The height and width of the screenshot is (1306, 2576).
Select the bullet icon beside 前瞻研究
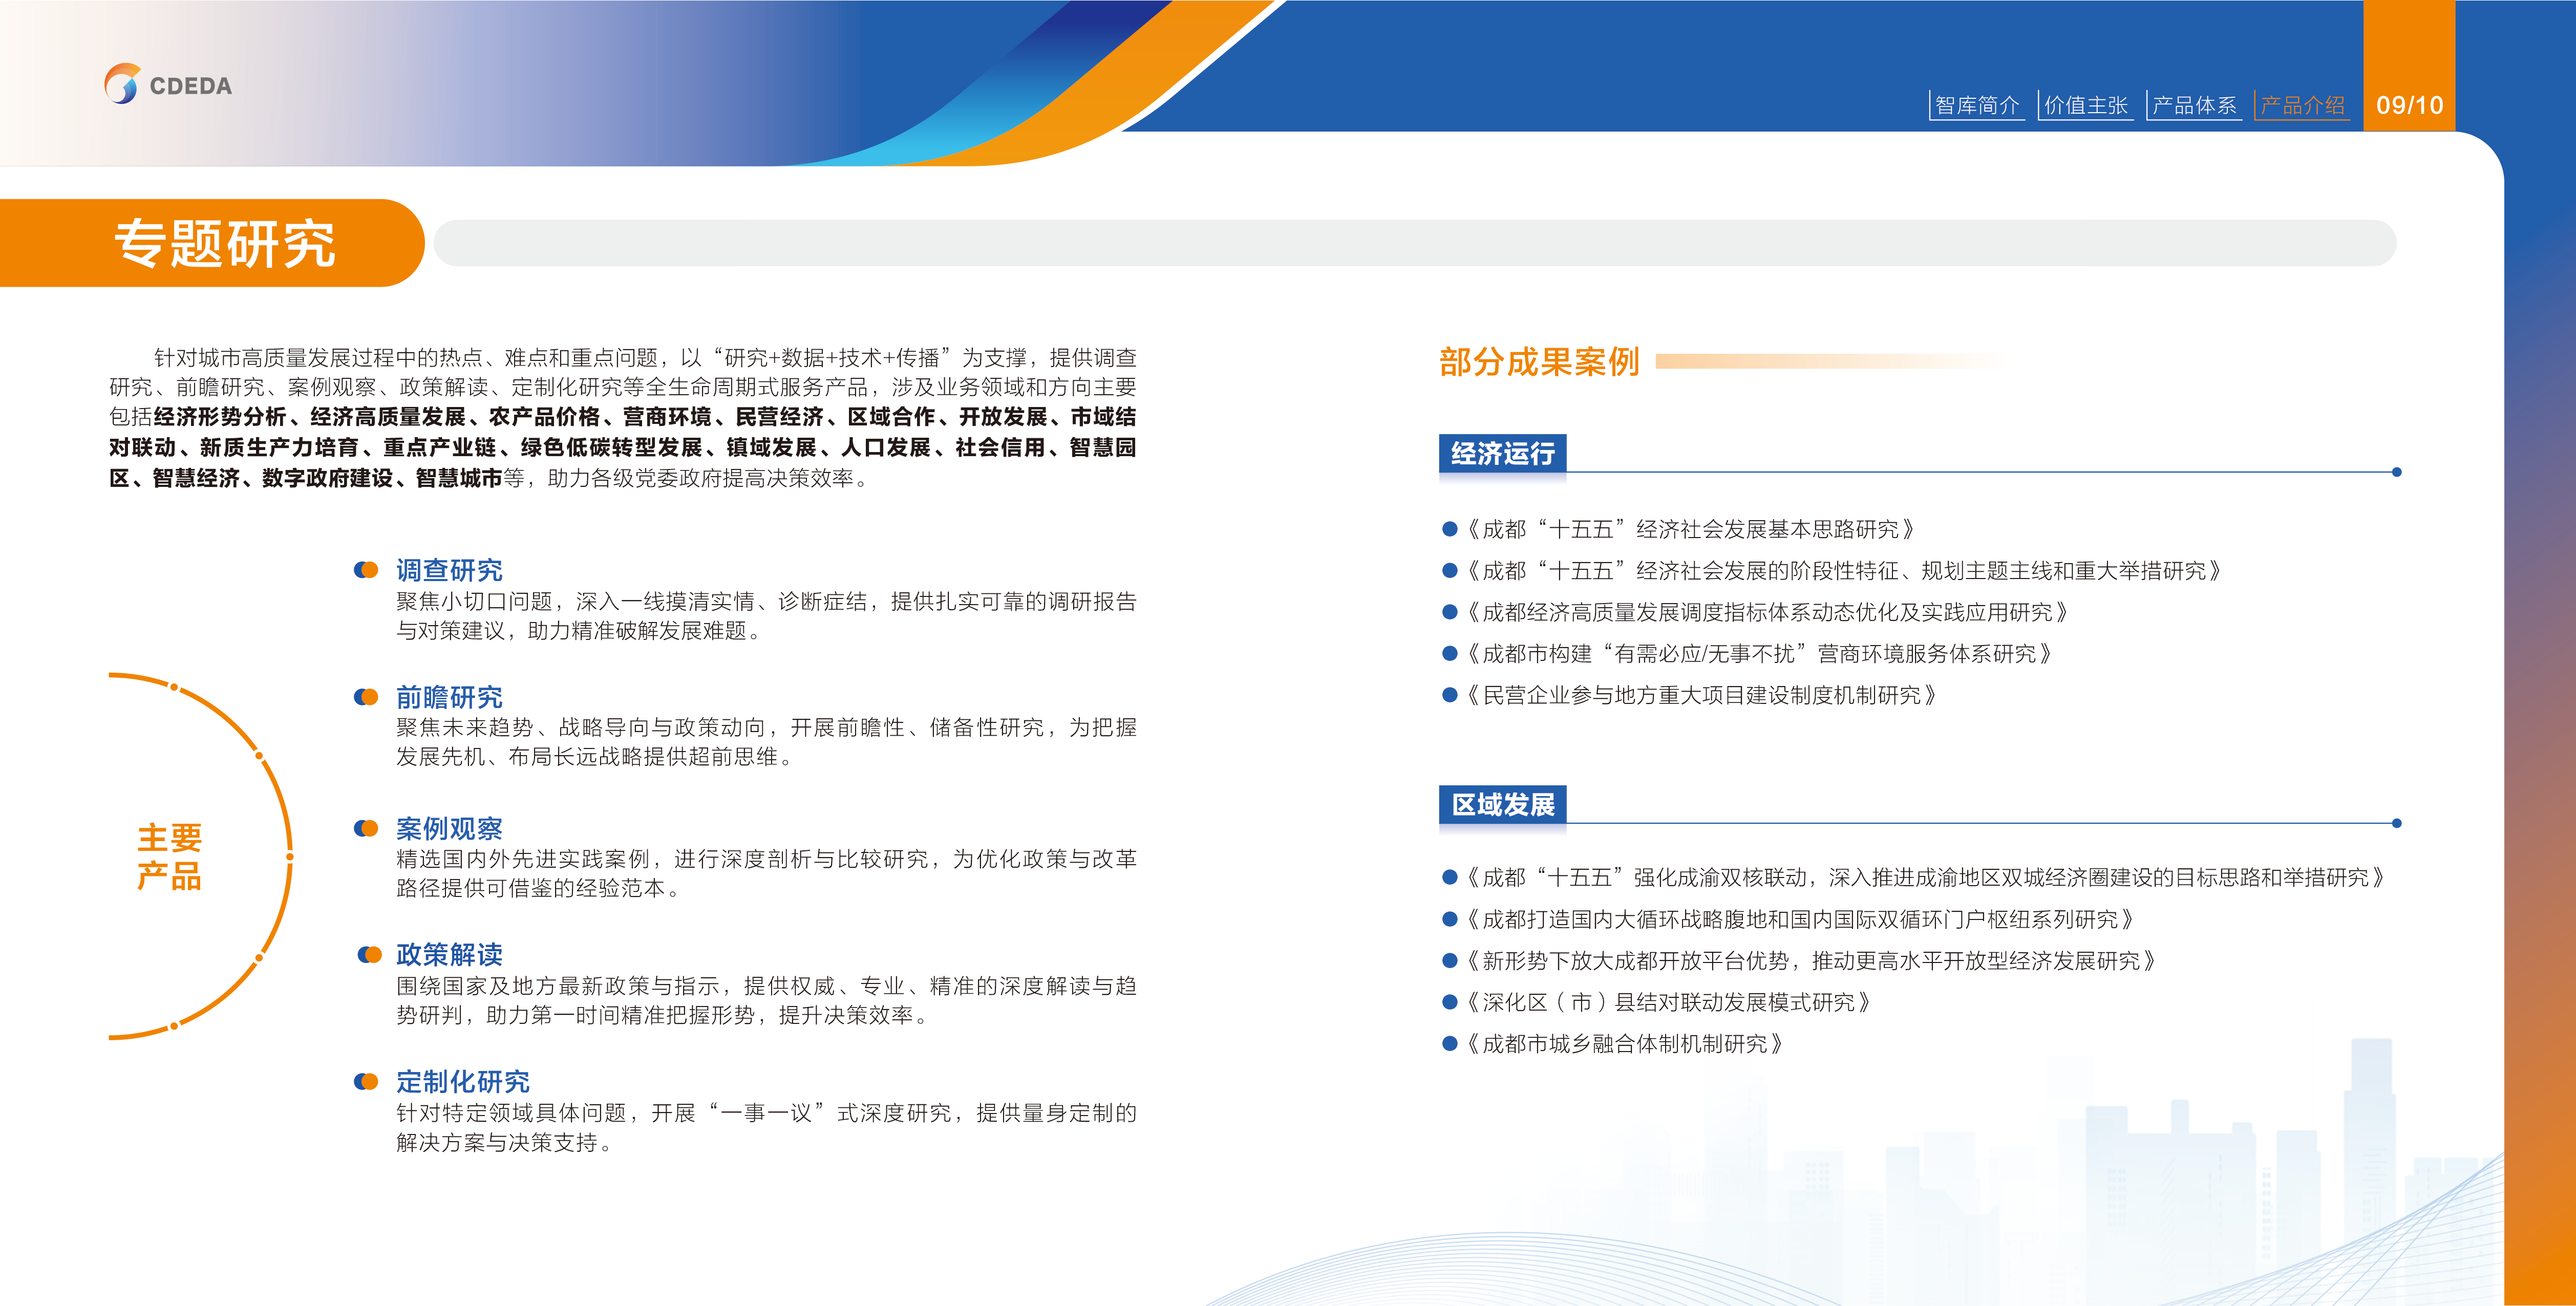(x=365, y=698)
